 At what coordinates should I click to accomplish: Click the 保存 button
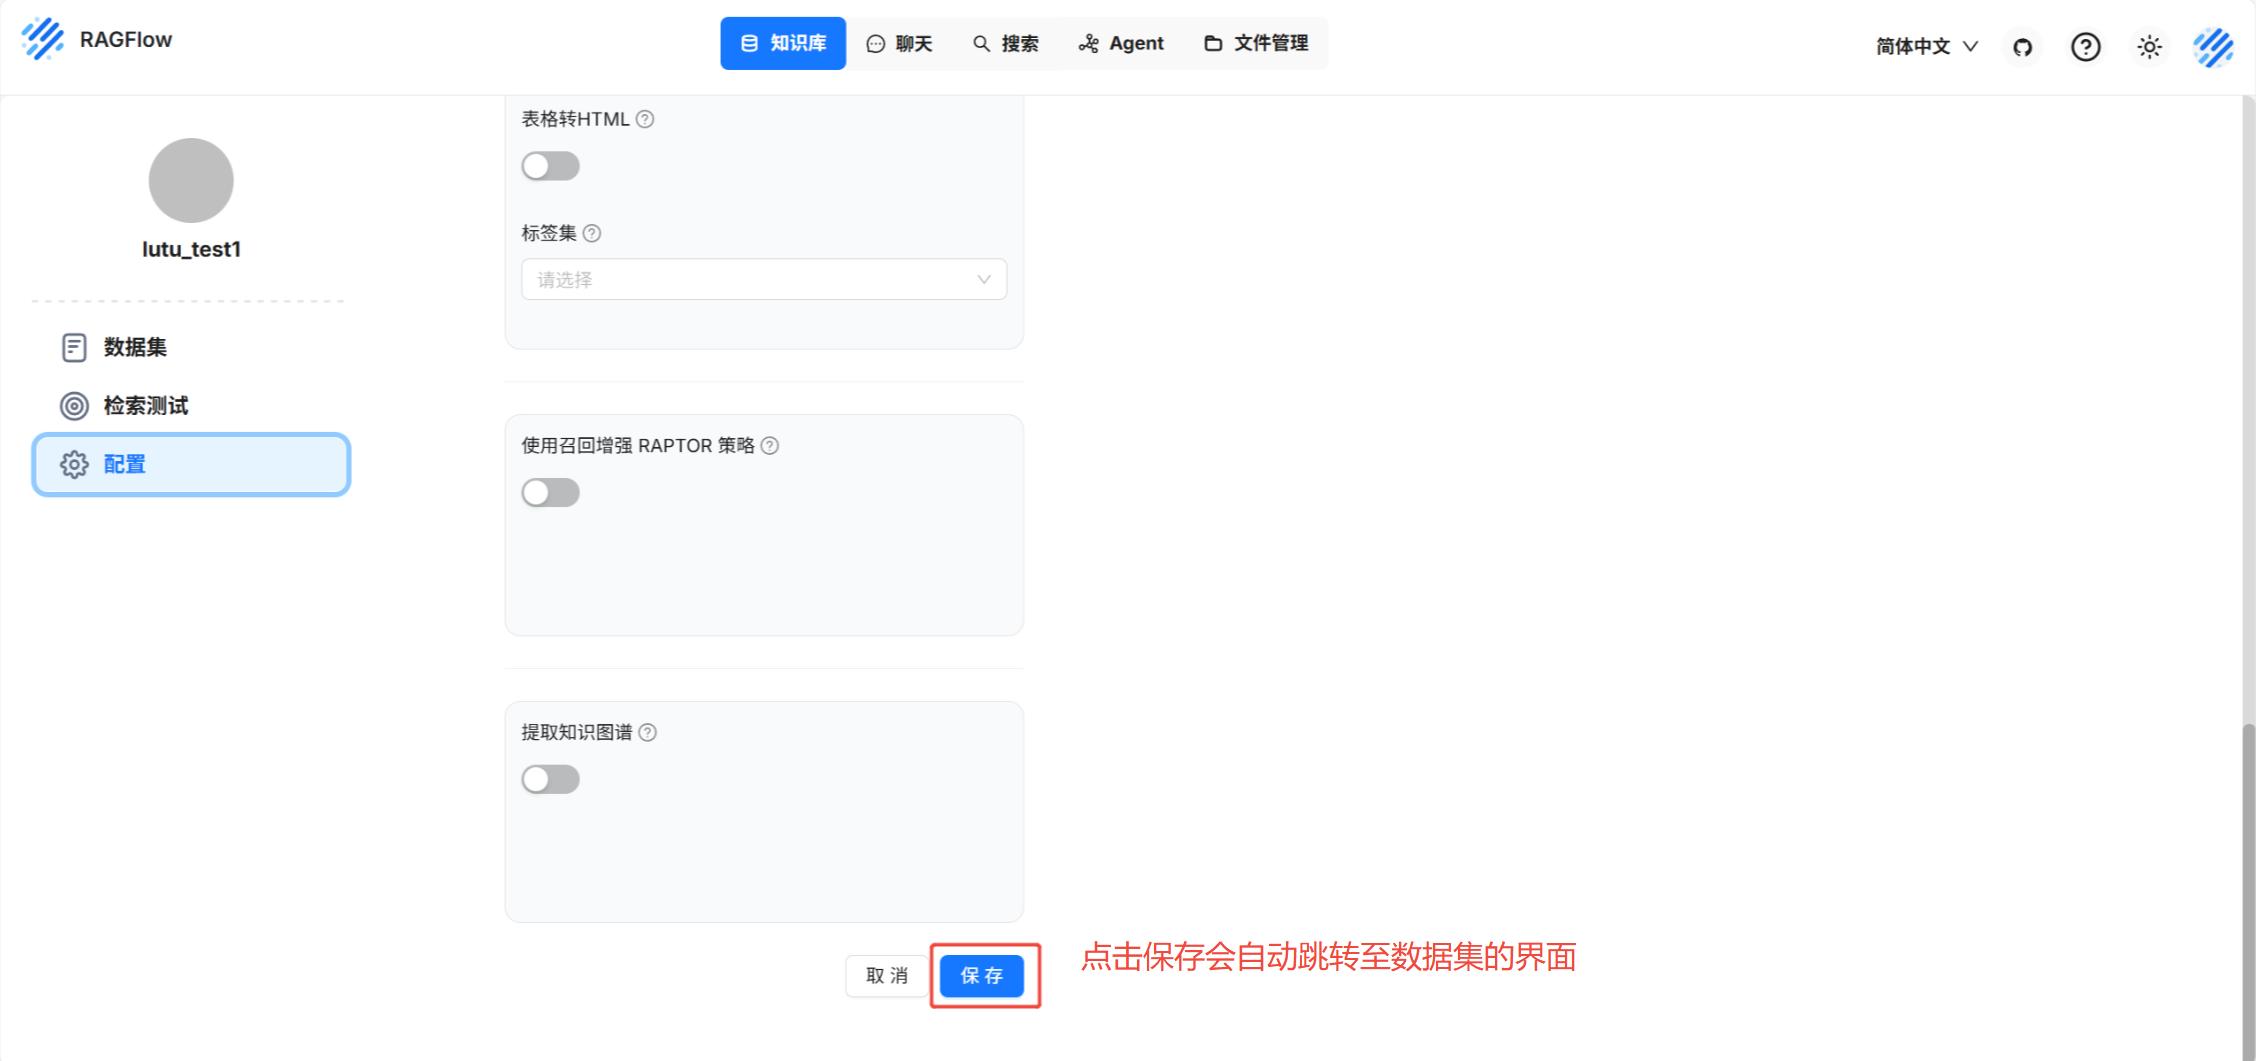pos(981,976)
